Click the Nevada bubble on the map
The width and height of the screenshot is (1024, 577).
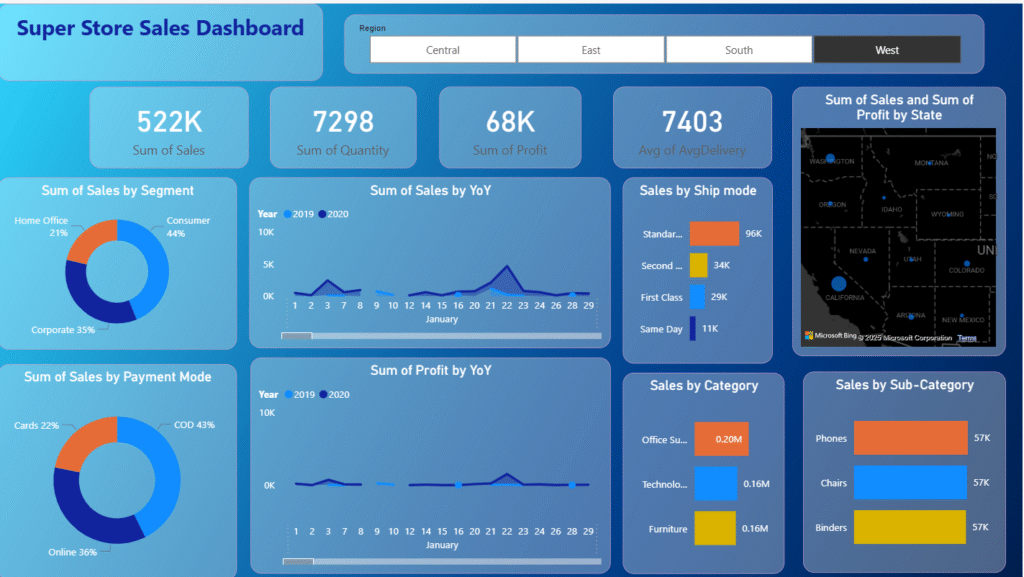point(866,260)
